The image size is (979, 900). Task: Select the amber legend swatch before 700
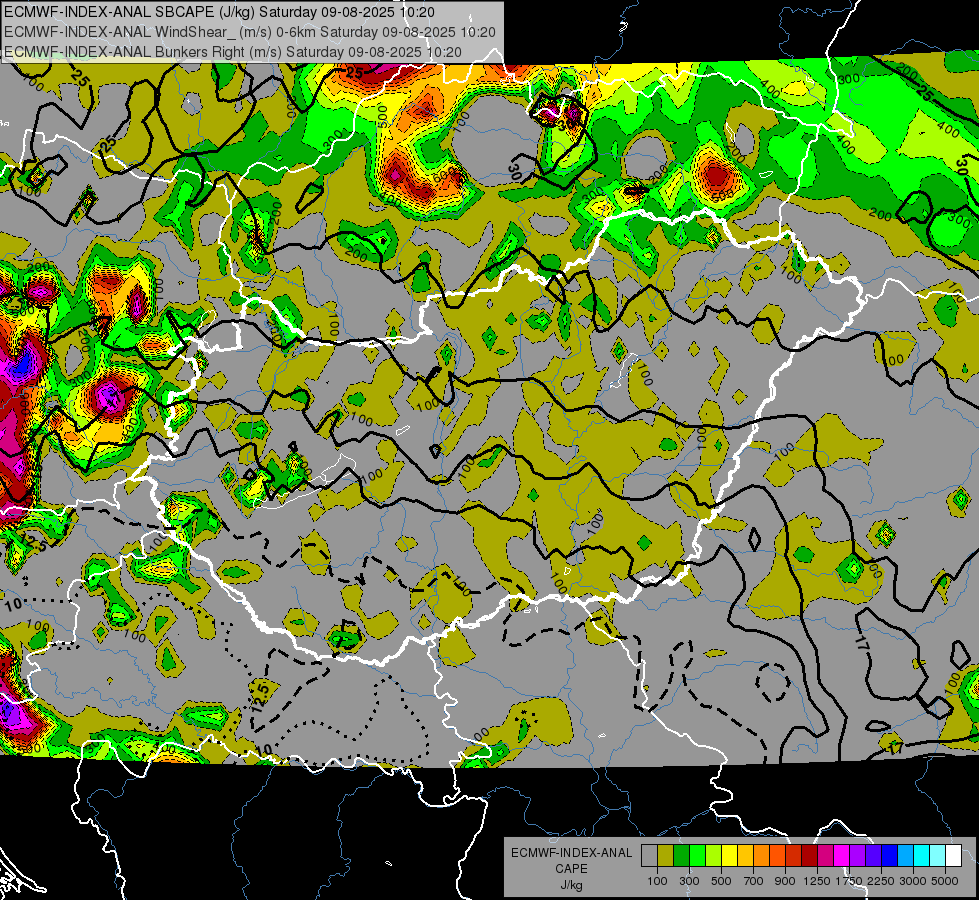click(x=745, y=855)
